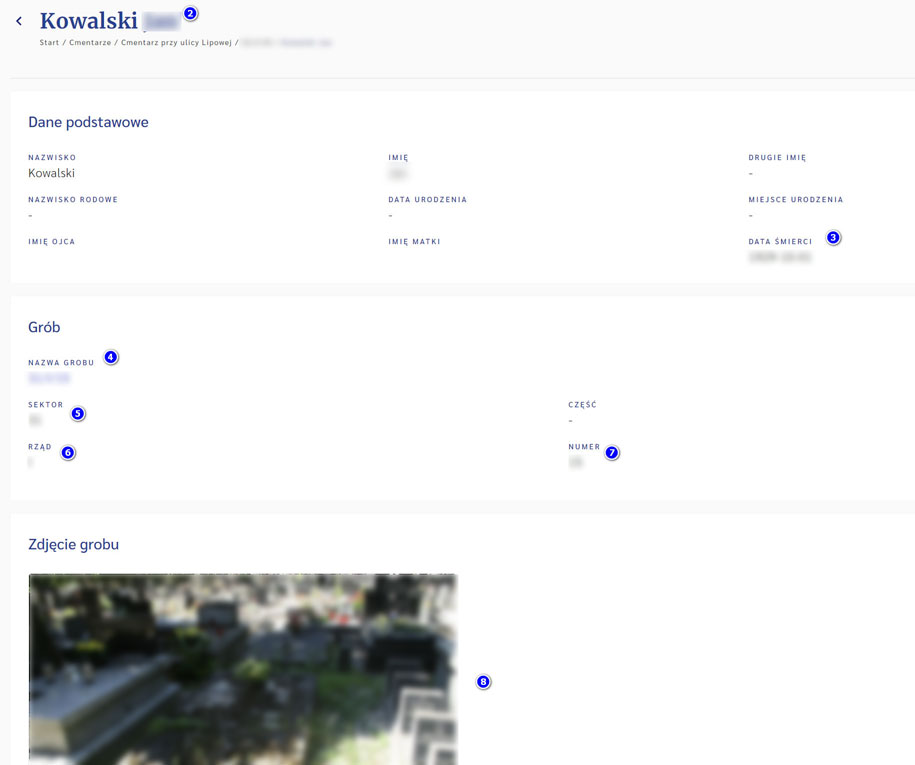915x765 pixels.
Task: Click marker 3 next to Data śmierci
Action: click(x=833, y=238)
